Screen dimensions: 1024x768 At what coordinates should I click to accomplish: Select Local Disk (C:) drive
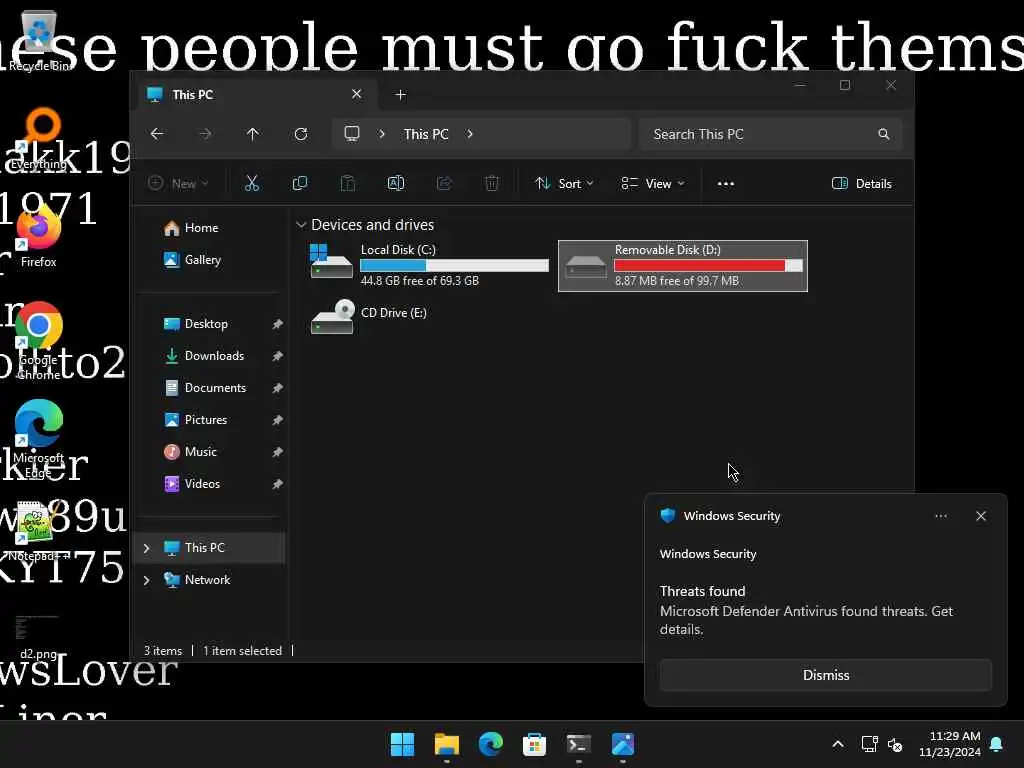[x=430, y=265]
